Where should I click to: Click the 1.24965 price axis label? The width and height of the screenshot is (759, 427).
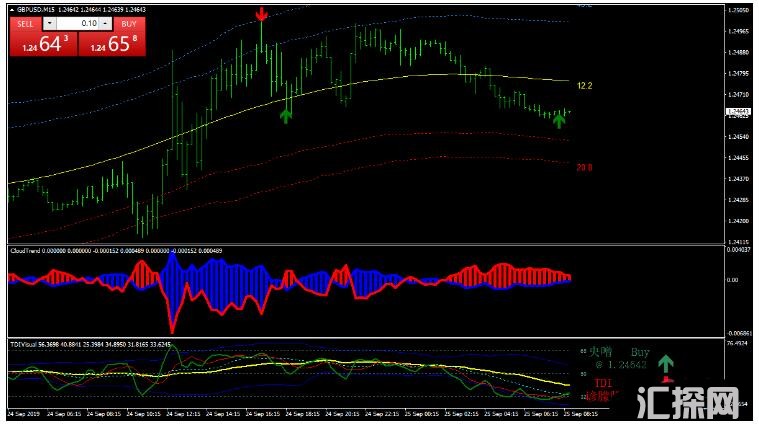pos(739,31)
